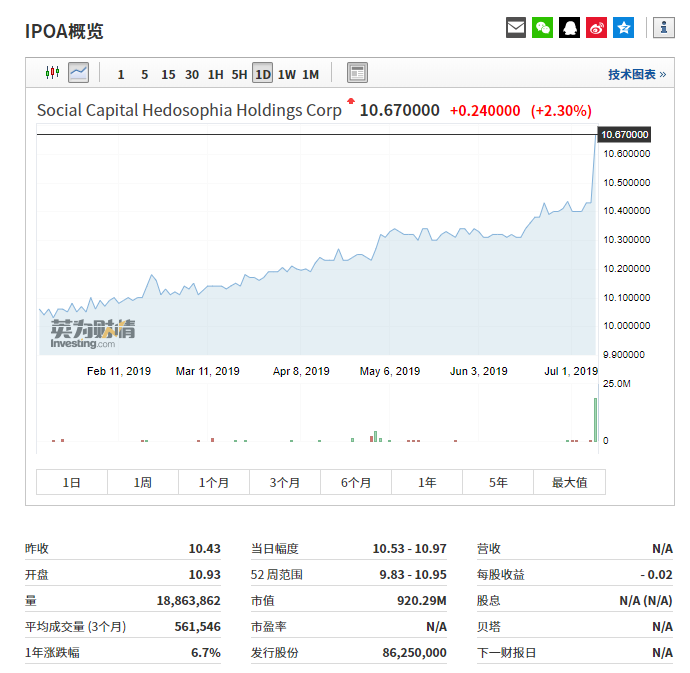Set chart interval to 15 minutes
Screen dimensions: 690x673
tap(168, 74)
